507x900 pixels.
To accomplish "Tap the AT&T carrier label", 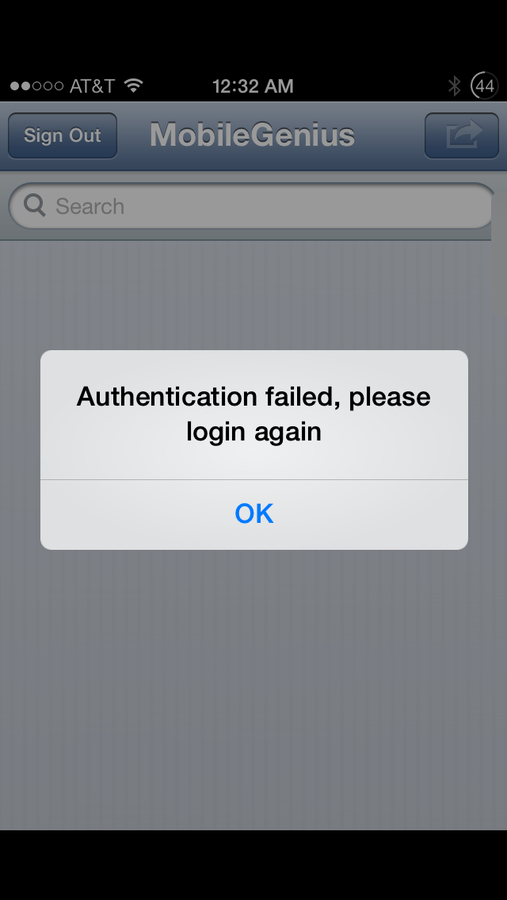I will point(92,86).
